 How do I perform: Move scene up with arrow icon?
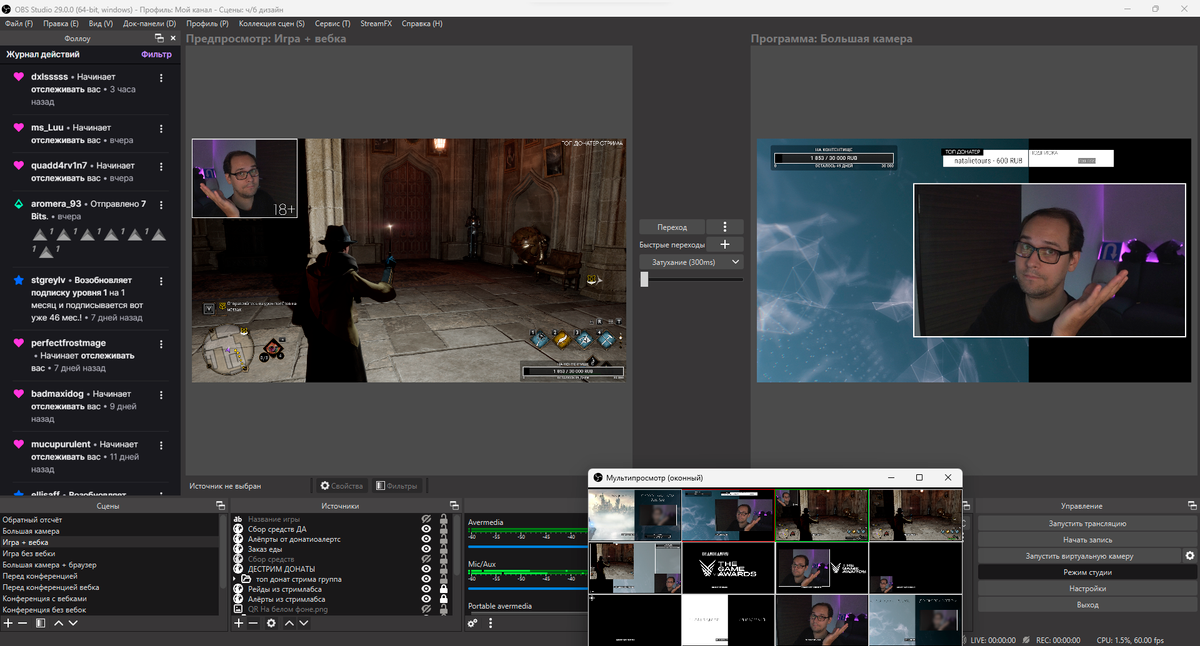tap(58, 623)
